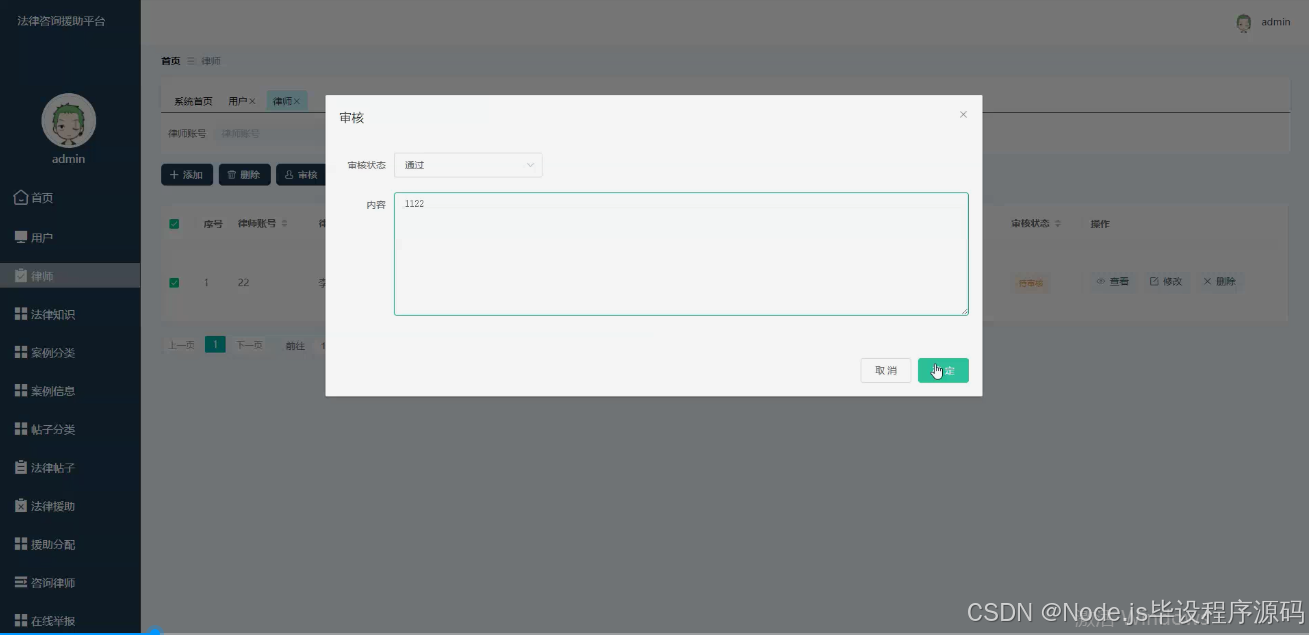Click the top-right admin avatar icon
Screen dimensions: 1309x635
pos(1244,22)
